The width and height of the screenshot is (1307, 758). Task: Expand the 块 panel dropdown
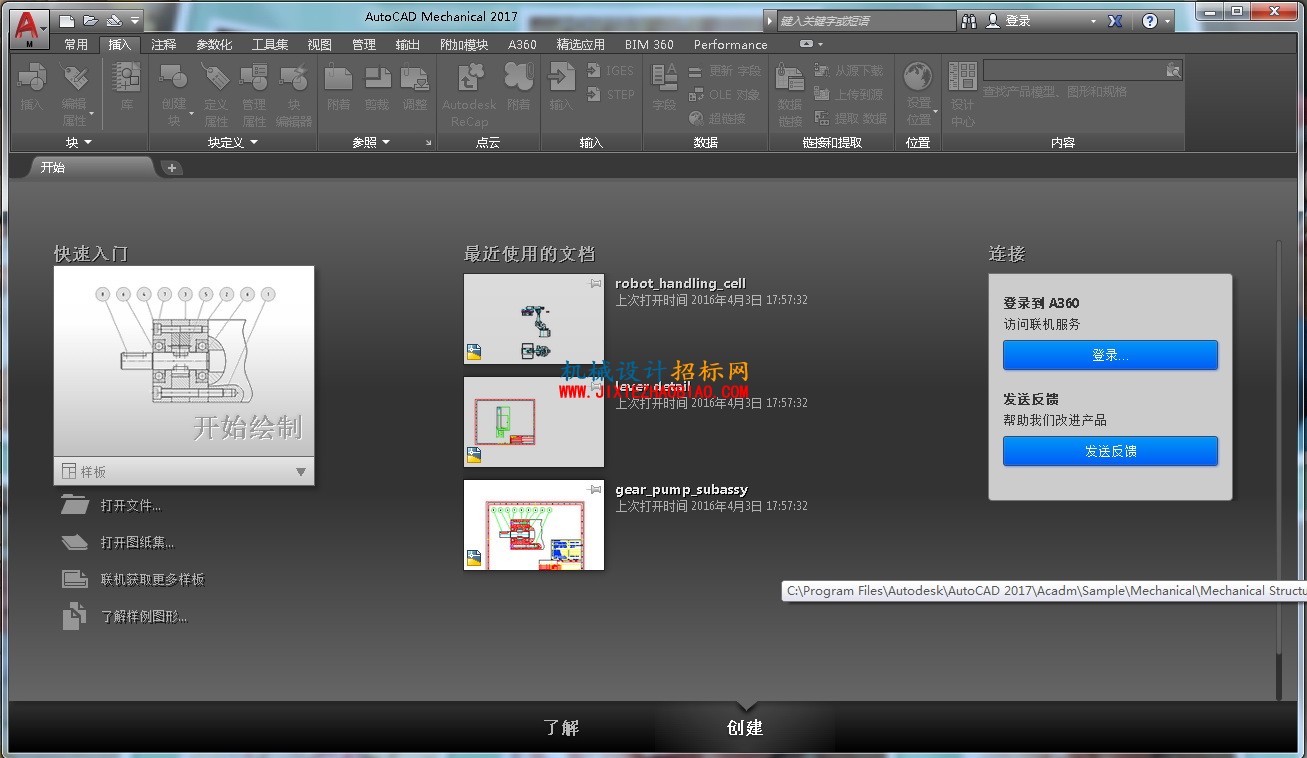79,143
